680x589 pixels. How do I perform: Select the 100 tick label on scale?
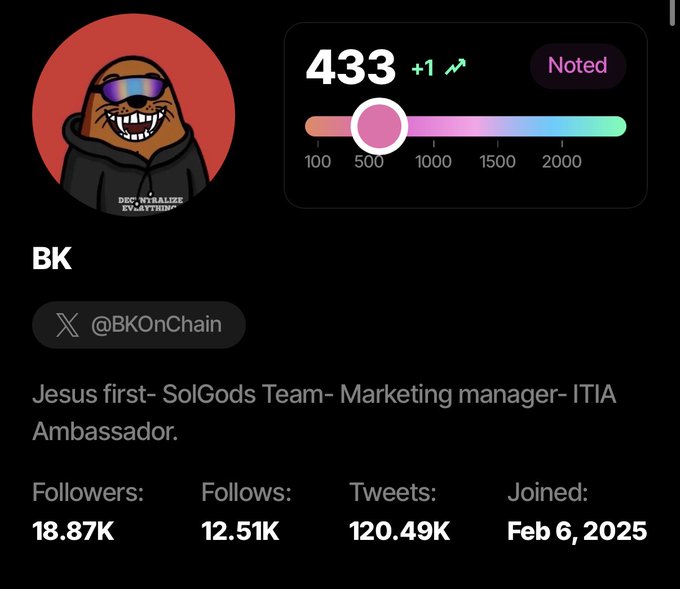click(317, 162)
